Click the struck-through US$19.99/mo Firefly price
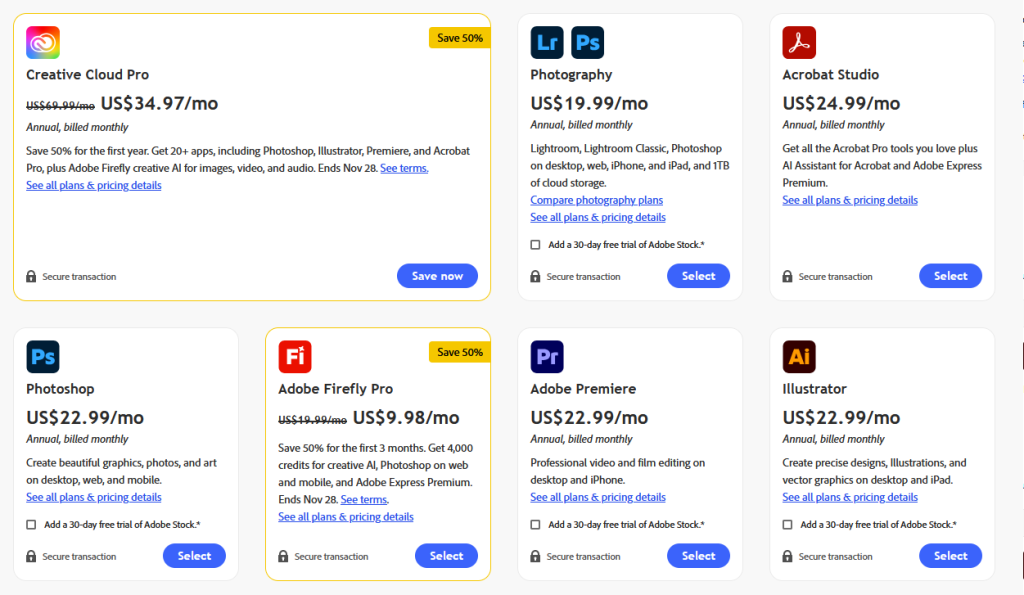 point(312,420)
